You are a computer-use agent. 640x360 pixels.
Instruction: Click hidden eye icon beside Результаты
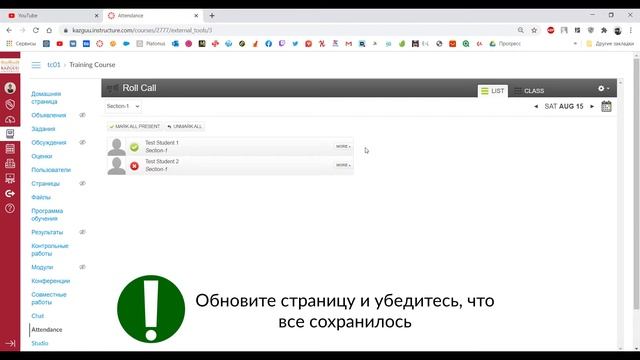(82, 232)
